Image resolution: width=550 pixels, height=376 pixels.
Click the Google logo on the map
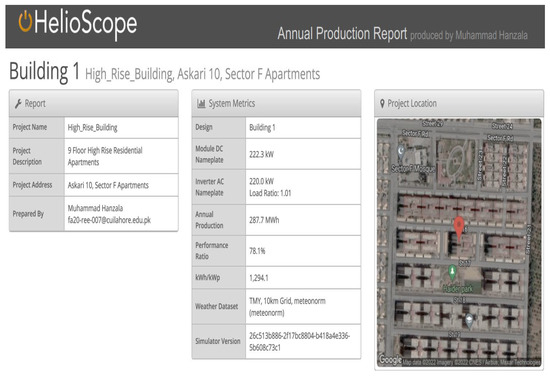tap(390, 360)
